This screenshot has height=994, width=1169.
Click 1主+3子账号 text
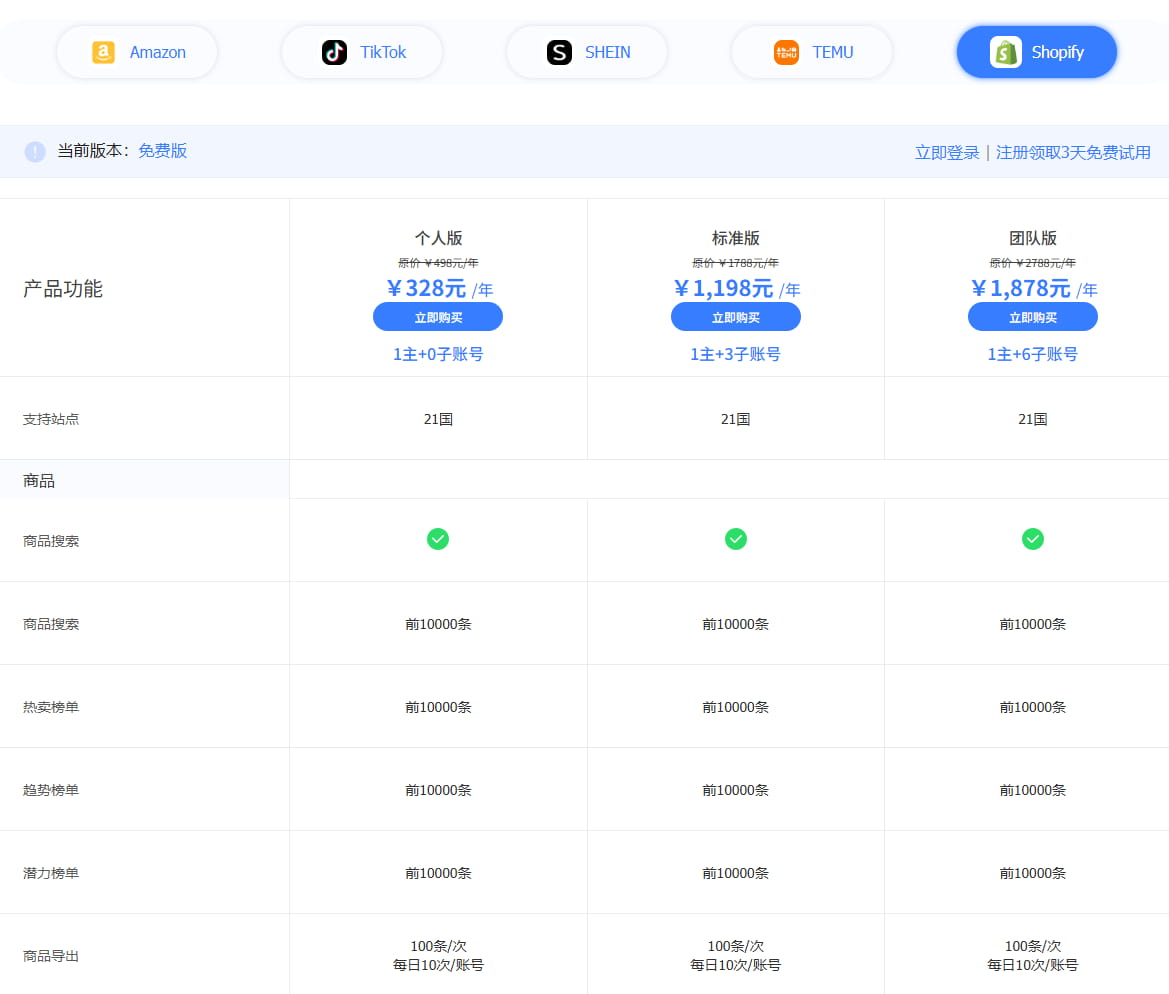click(x=735, y=354)
